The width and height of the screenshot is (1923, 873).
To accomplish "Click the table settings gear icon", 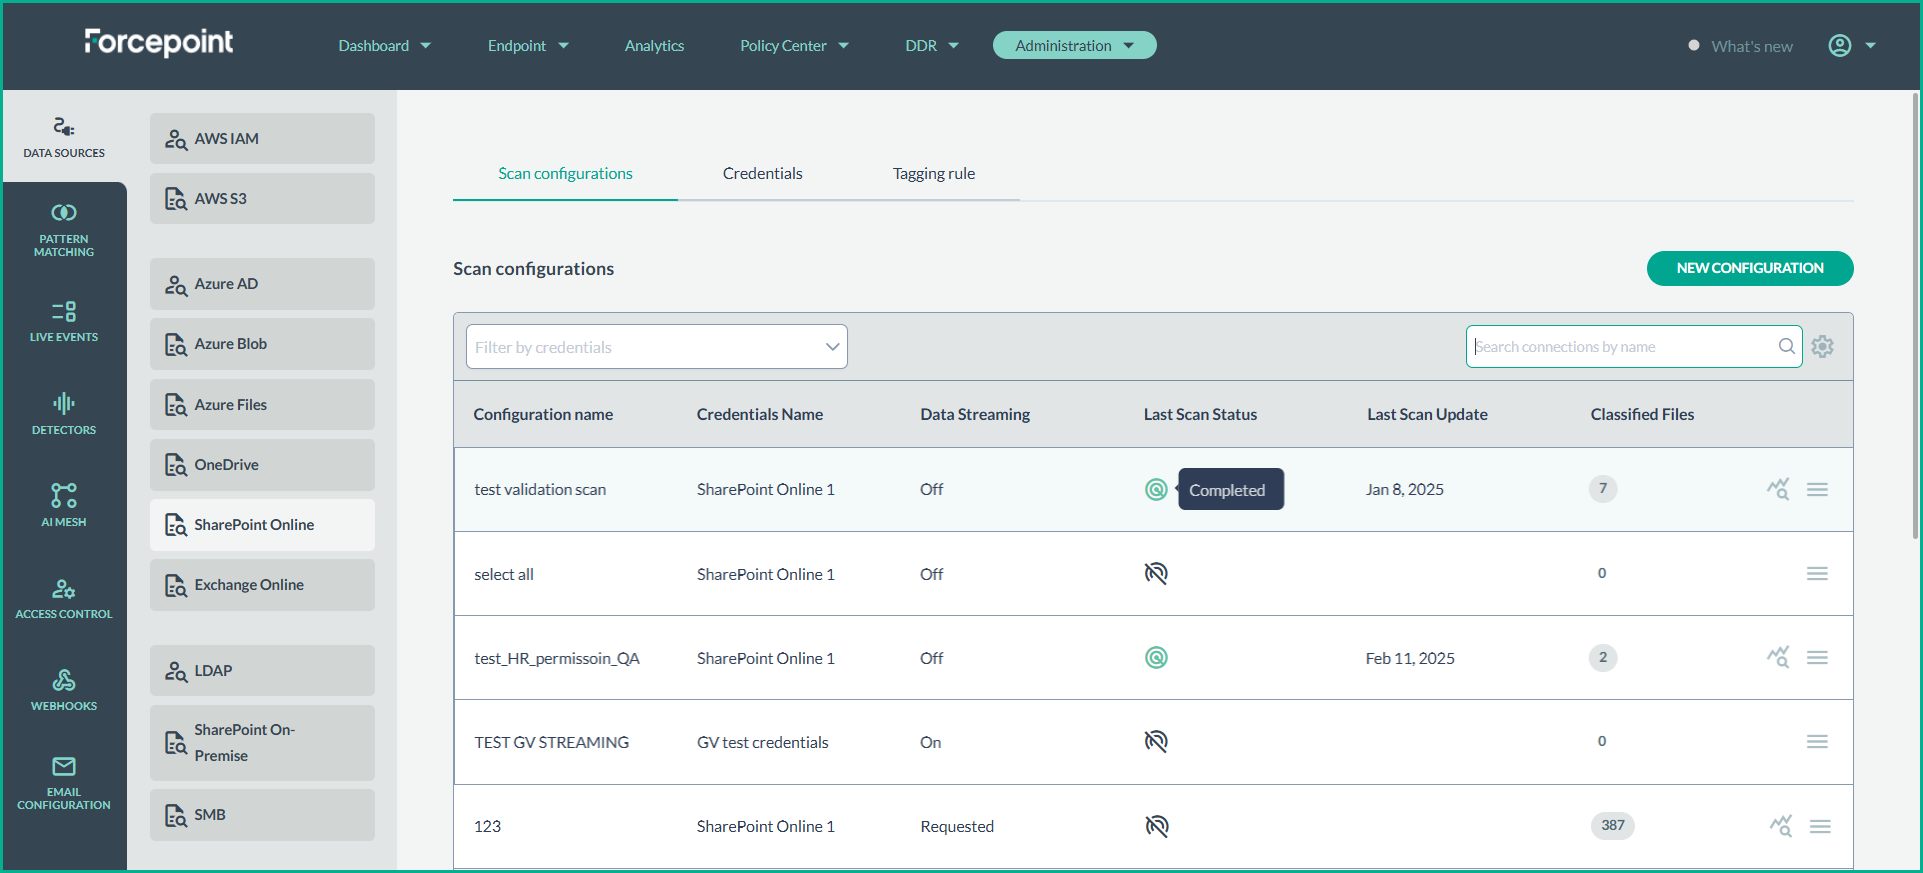I will (x=1822, y=347).
